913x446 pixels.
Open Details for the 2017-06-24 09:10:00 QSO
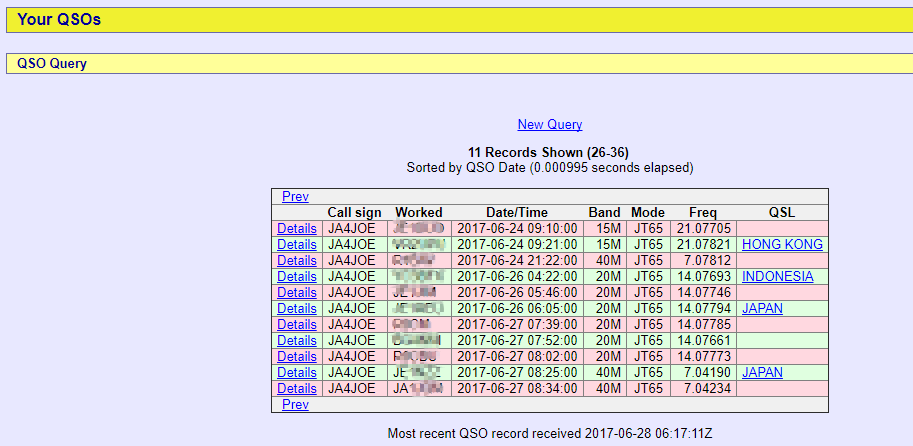pos(297,228)
